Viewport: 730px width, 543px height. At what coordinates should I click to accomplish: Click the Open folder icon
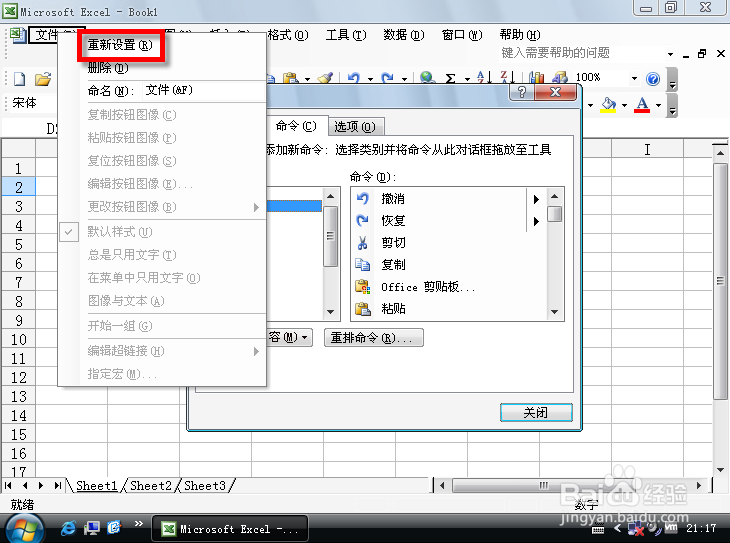[43, 79]
